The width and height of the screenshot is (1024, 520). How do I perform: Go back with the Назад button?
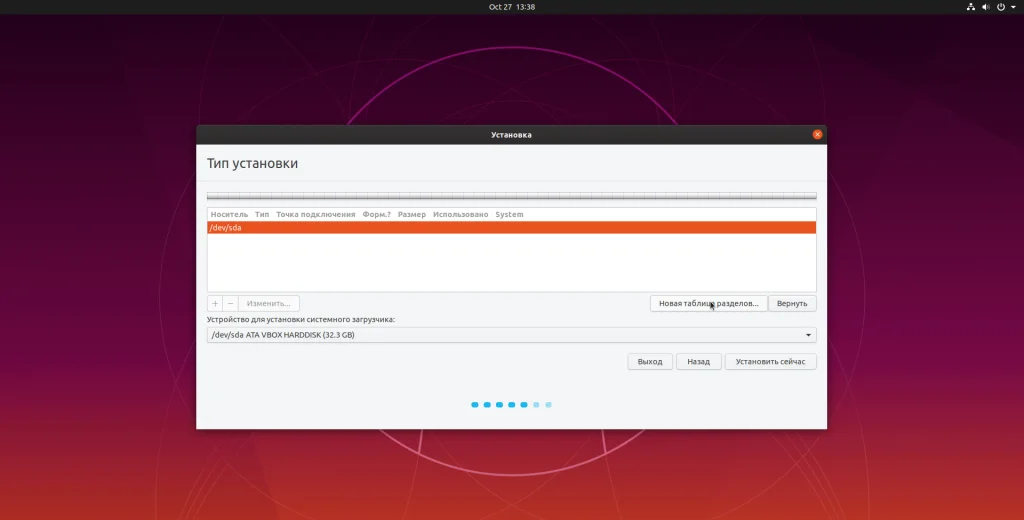coord(698,361)
